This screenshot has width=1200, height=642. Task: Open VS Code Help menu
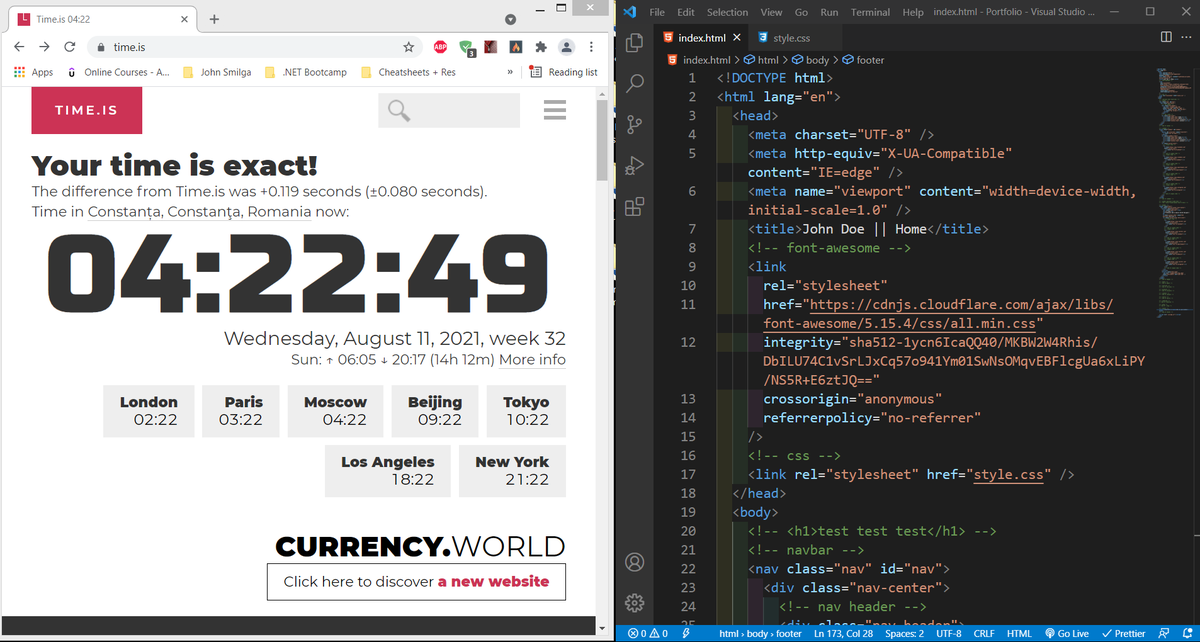pos(912,12)
